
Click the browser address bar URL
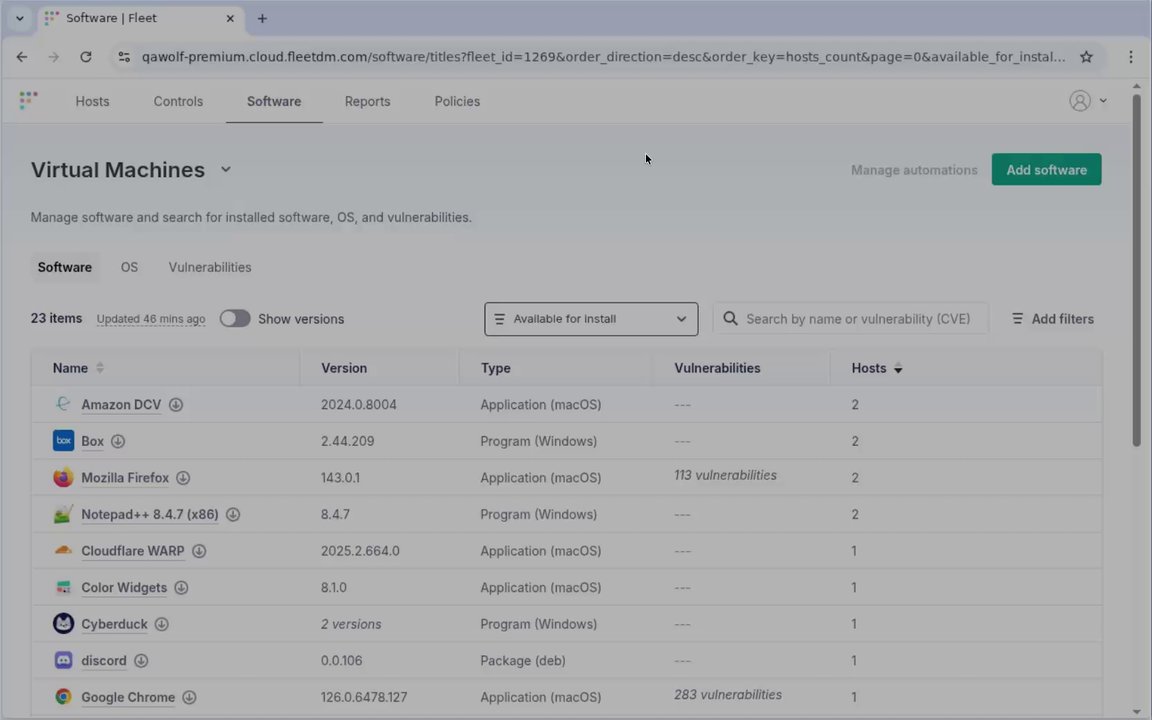pos(602,57)
